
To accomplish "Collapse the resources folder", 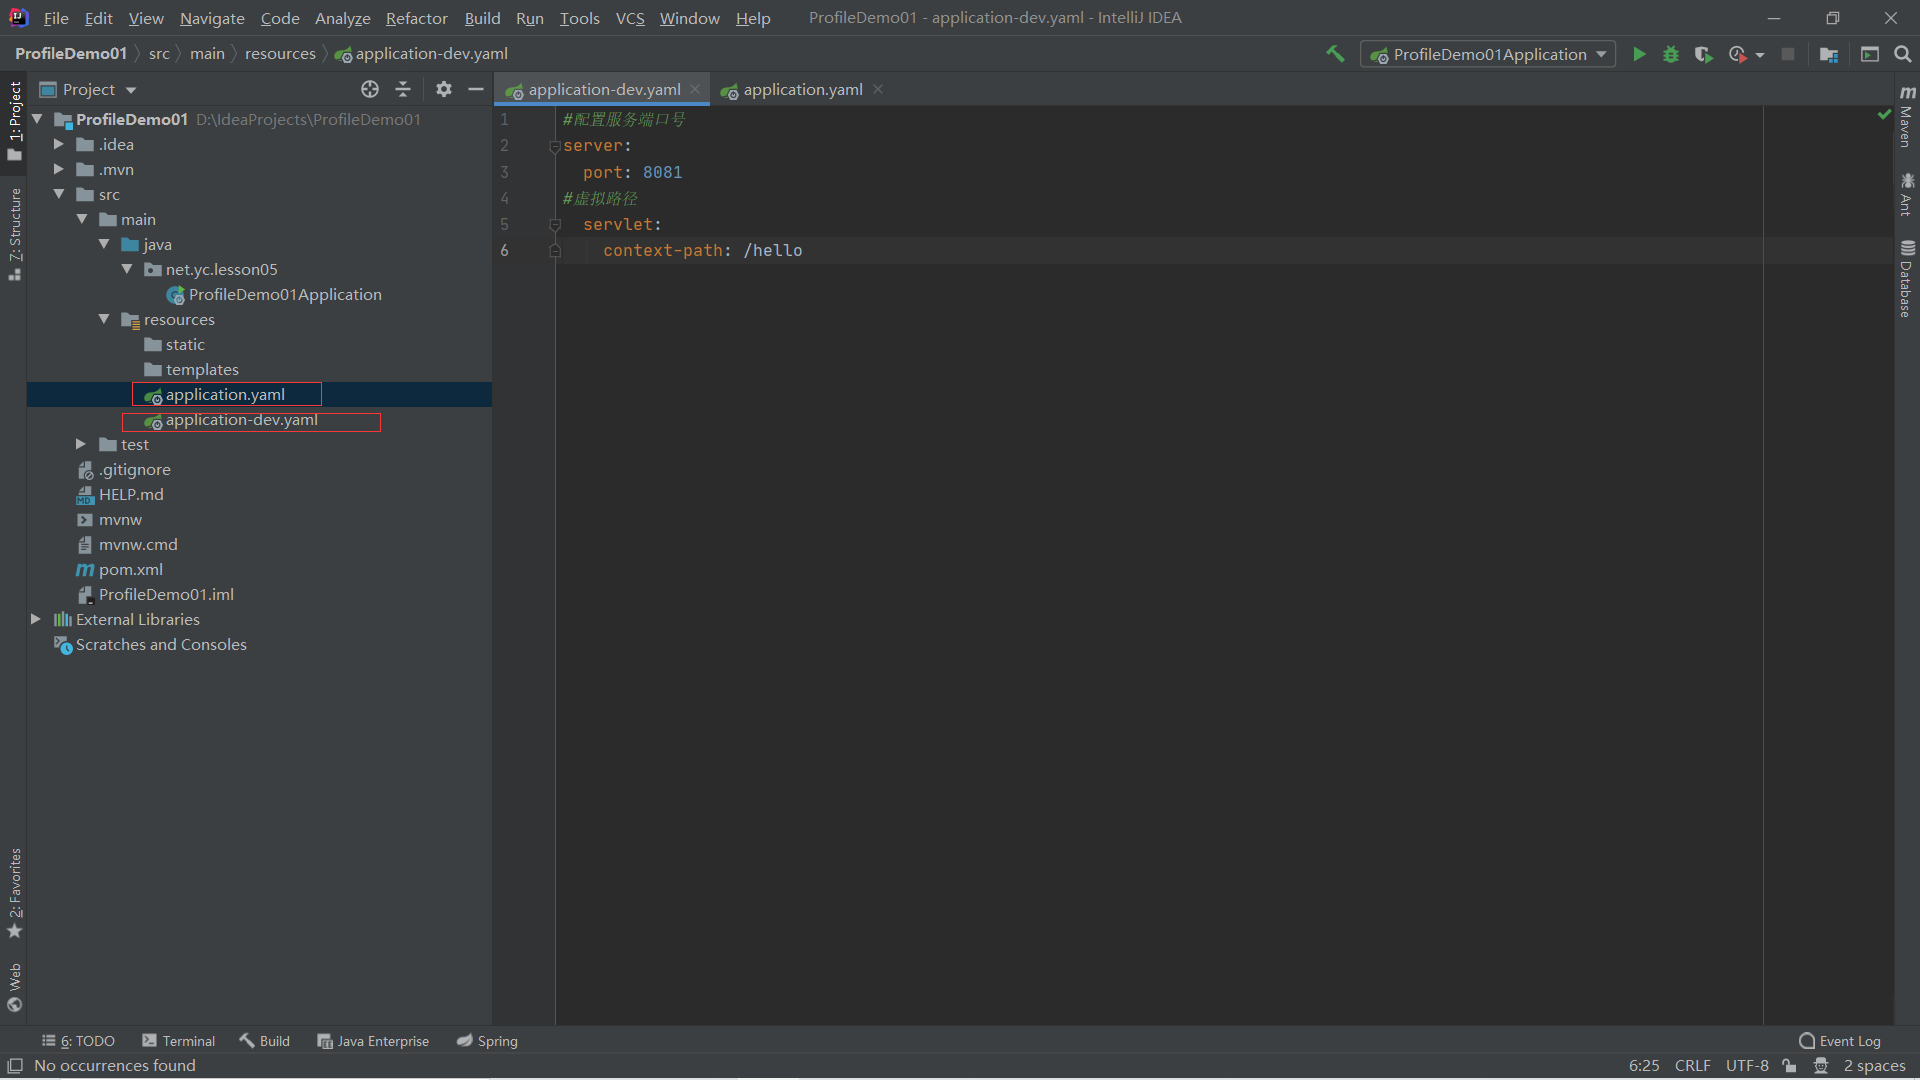I will tap(104, 319).
